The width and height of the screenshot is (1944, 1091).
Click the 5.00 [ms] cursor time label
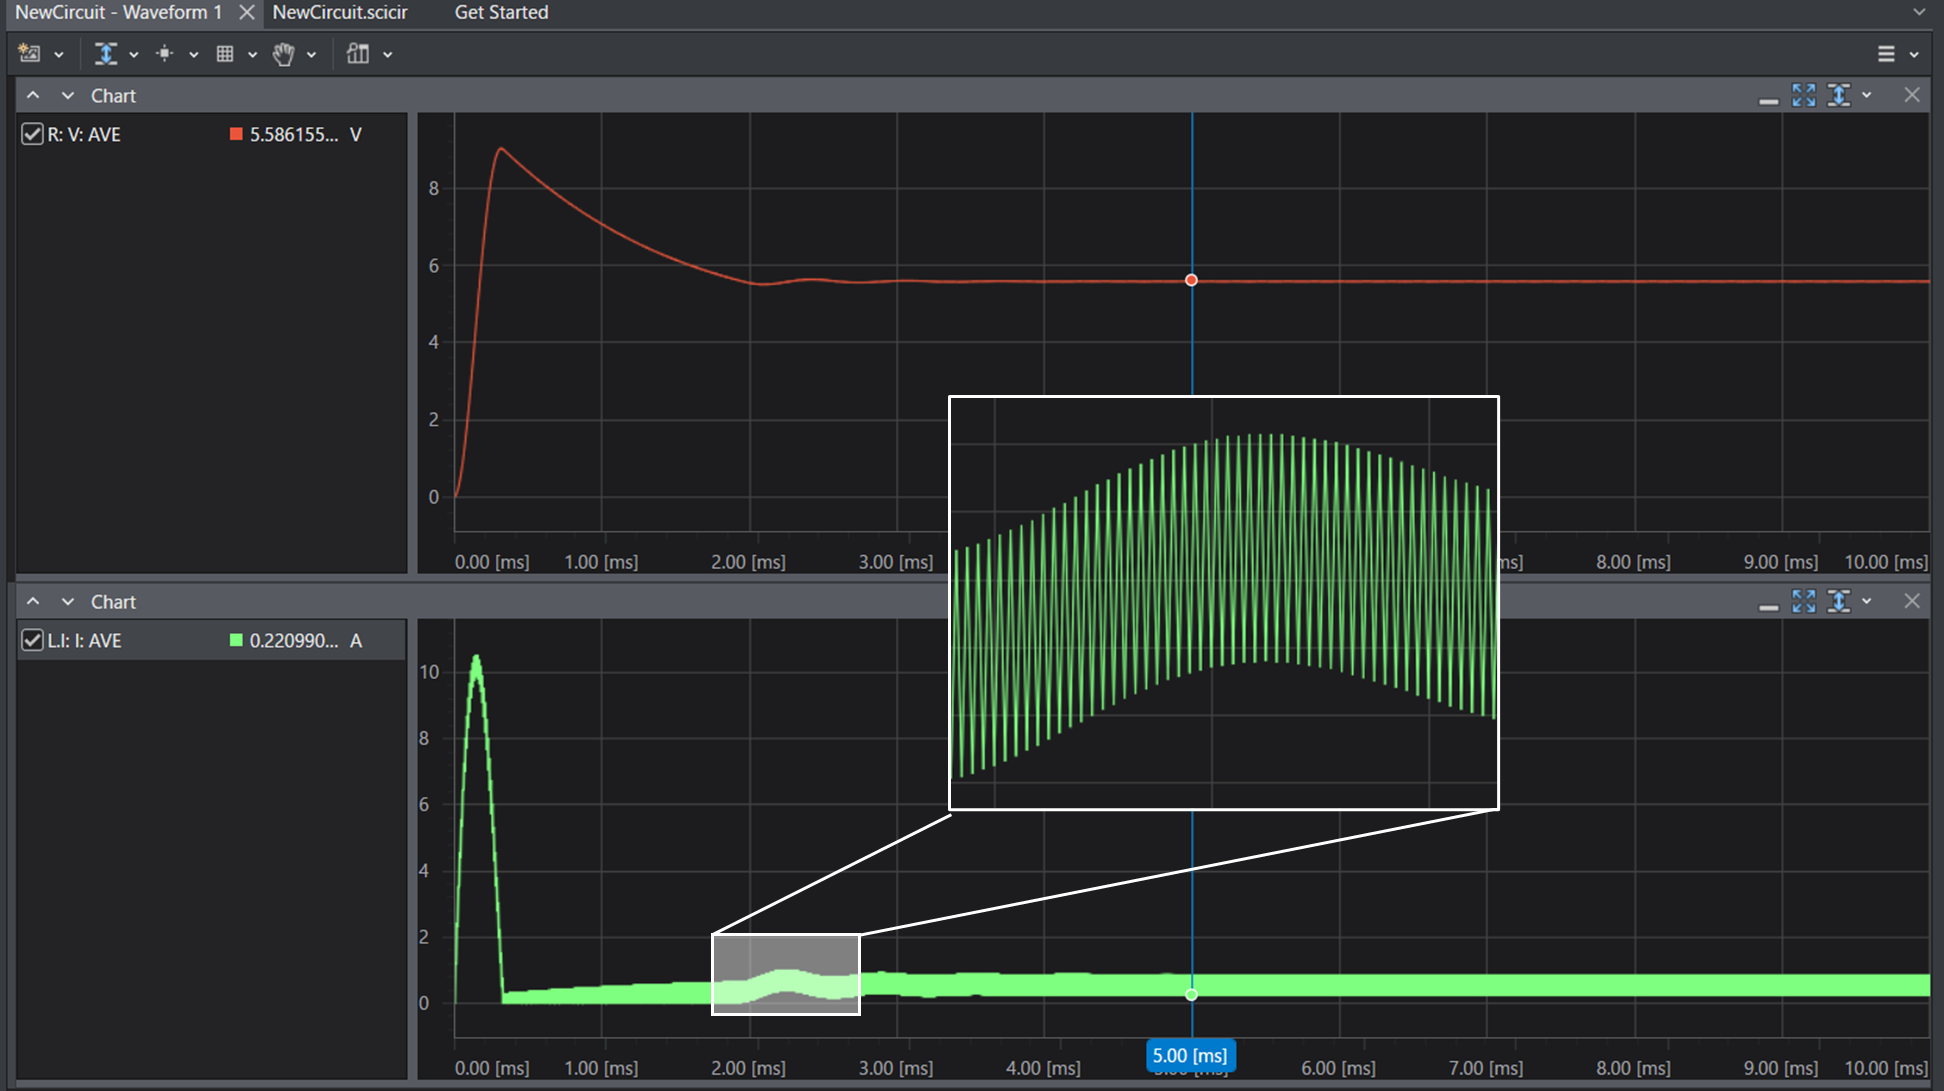1190,1055
